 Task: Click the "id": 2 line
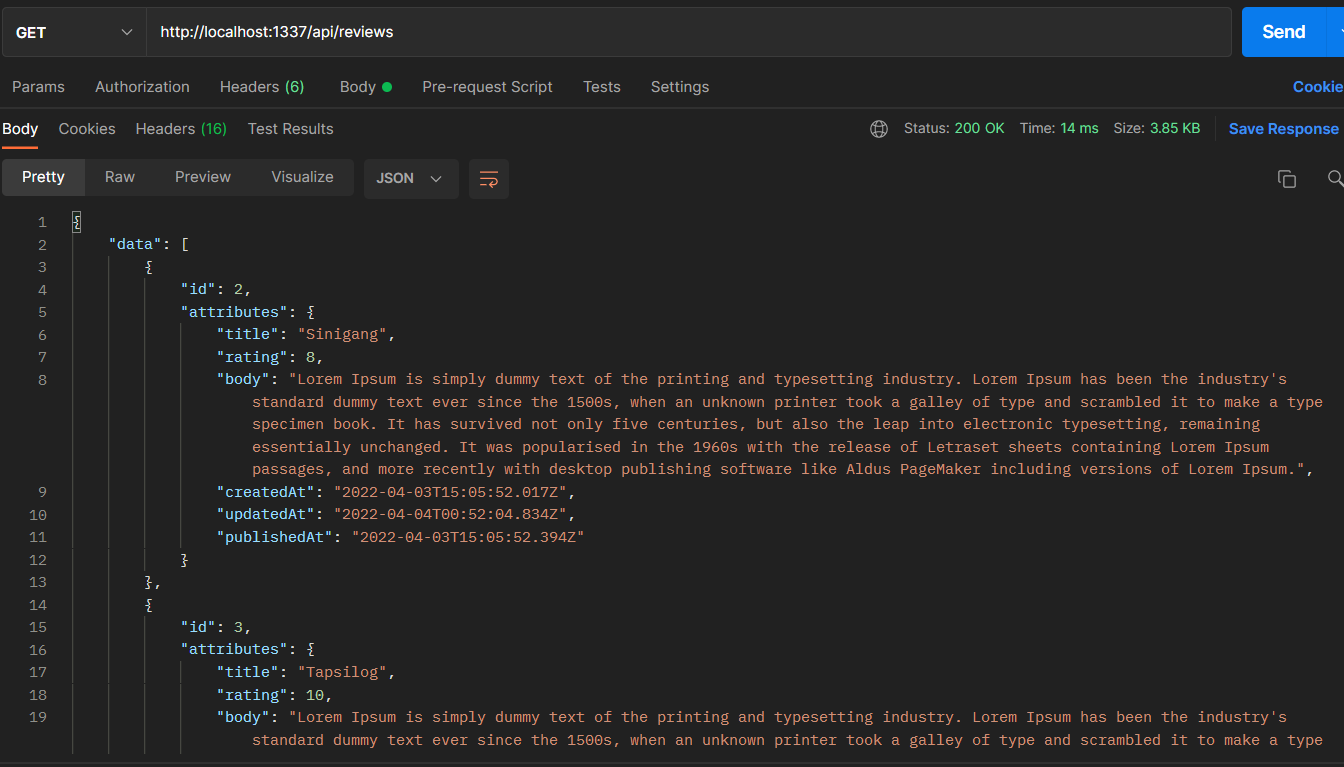(x=216, y=290)
